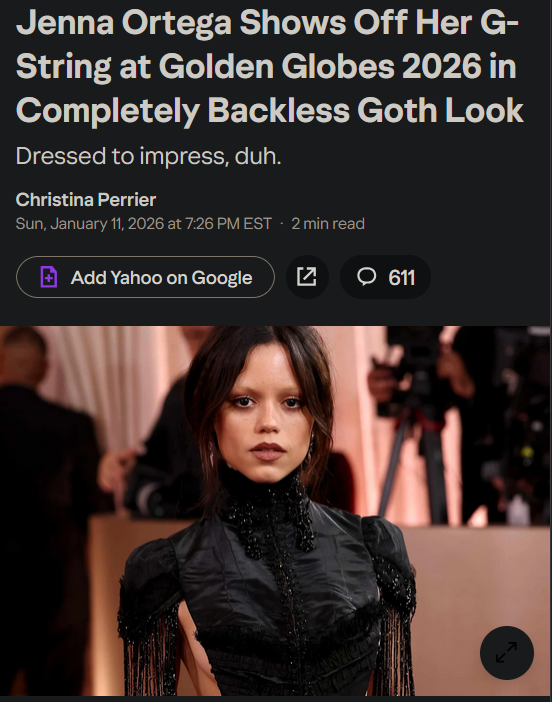Click subheading "Dressed to impress, duh."
The height and width of the screenshot is (702, 552).
point(149,156)
